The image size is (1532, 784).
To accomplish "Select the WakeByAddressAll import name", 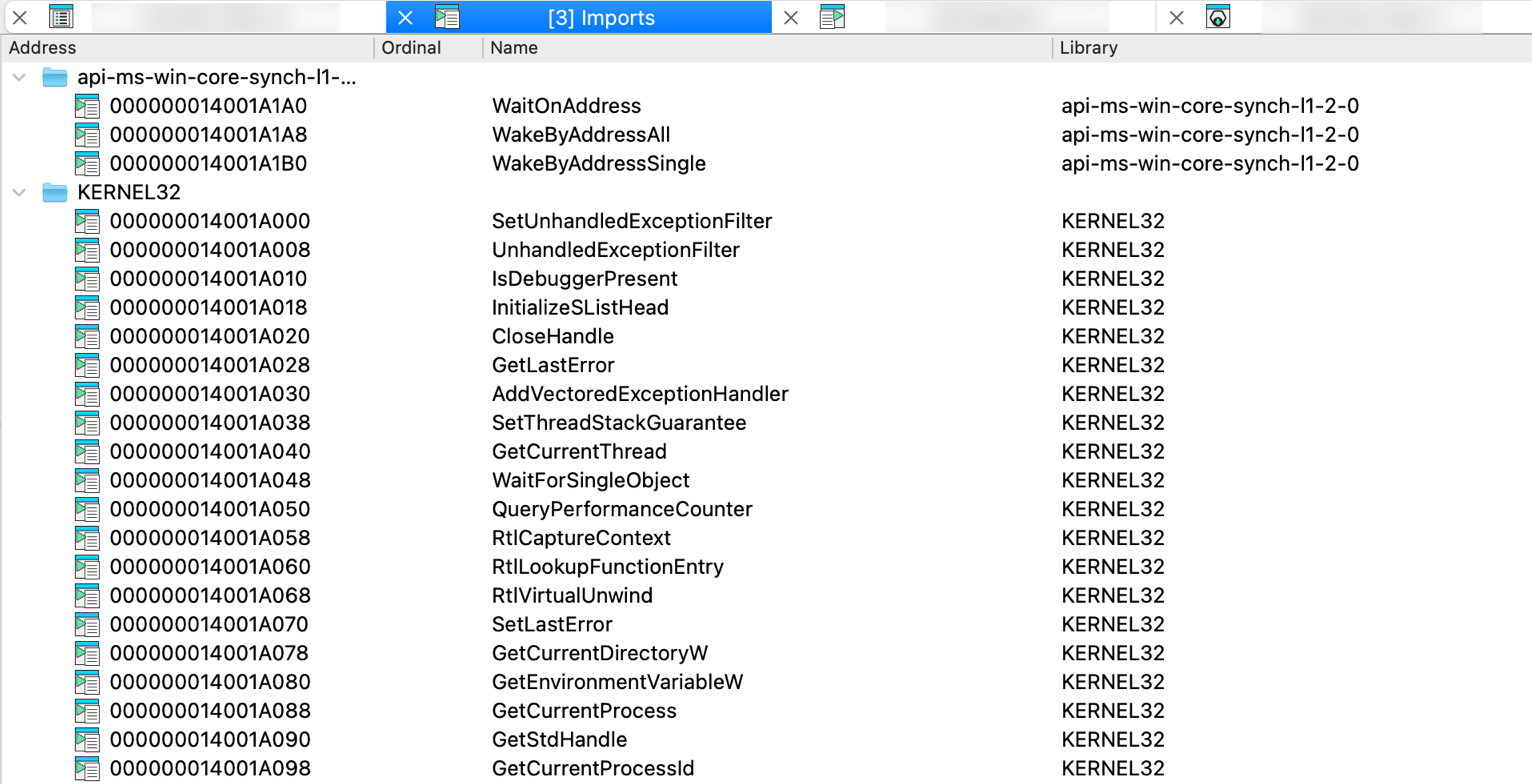I will [x=580, y=135].
